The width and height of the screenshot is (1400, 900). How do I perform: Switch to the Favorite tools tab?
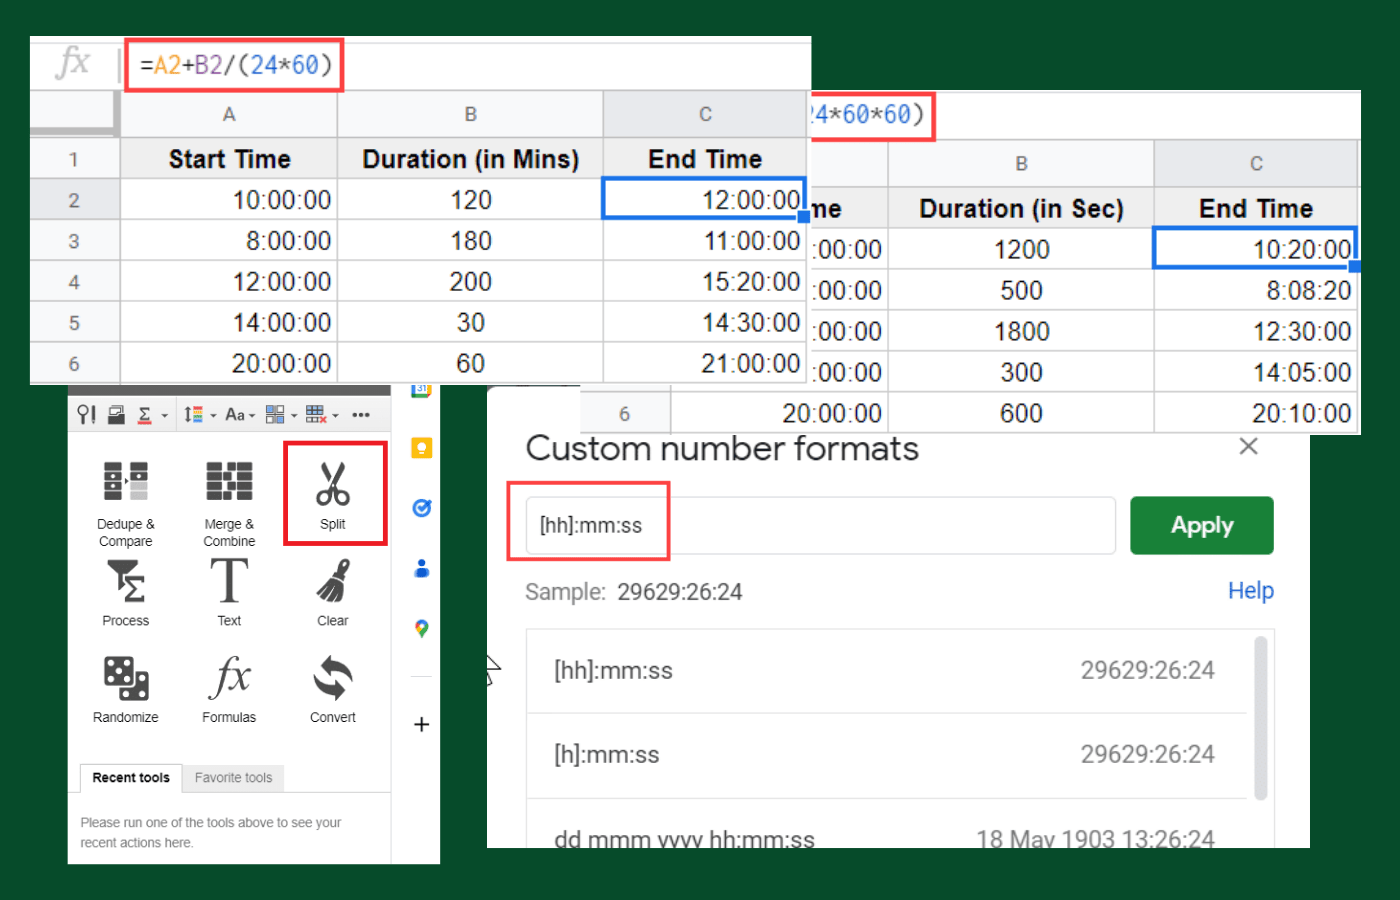pyautogui.click(x=233, y=778)
